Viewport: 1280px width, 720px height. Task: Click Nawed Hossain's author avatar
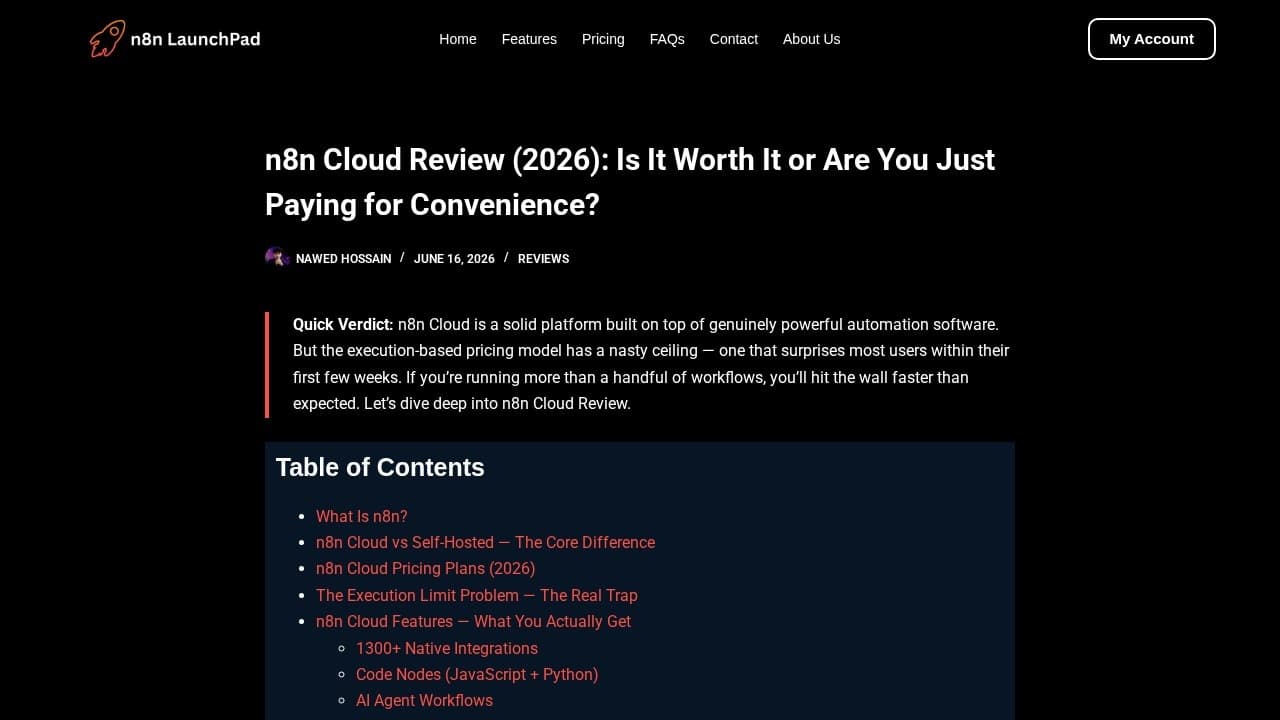pyautogui.click(x=277, y=258)
